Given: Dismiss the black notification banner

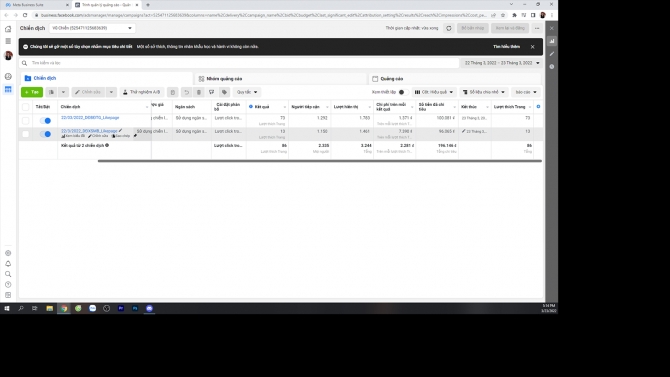Looking at the screenshot, I should pyautogui.click(x=532, y=47).
